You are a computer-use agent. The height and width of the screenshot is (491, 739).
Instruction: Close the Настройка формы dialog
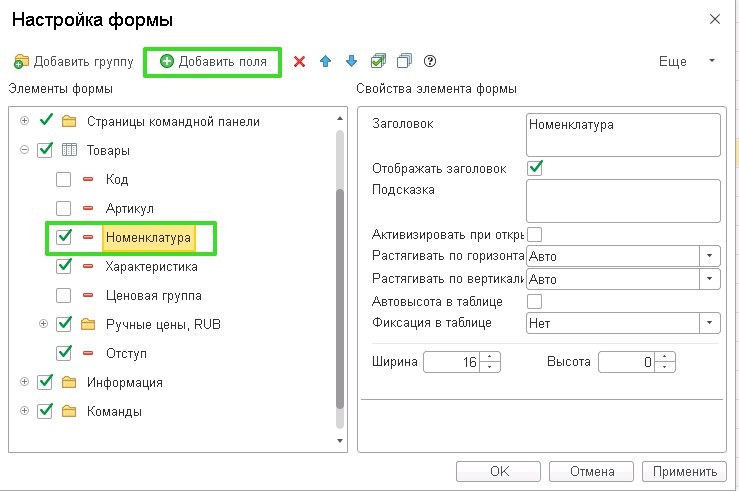714,19
